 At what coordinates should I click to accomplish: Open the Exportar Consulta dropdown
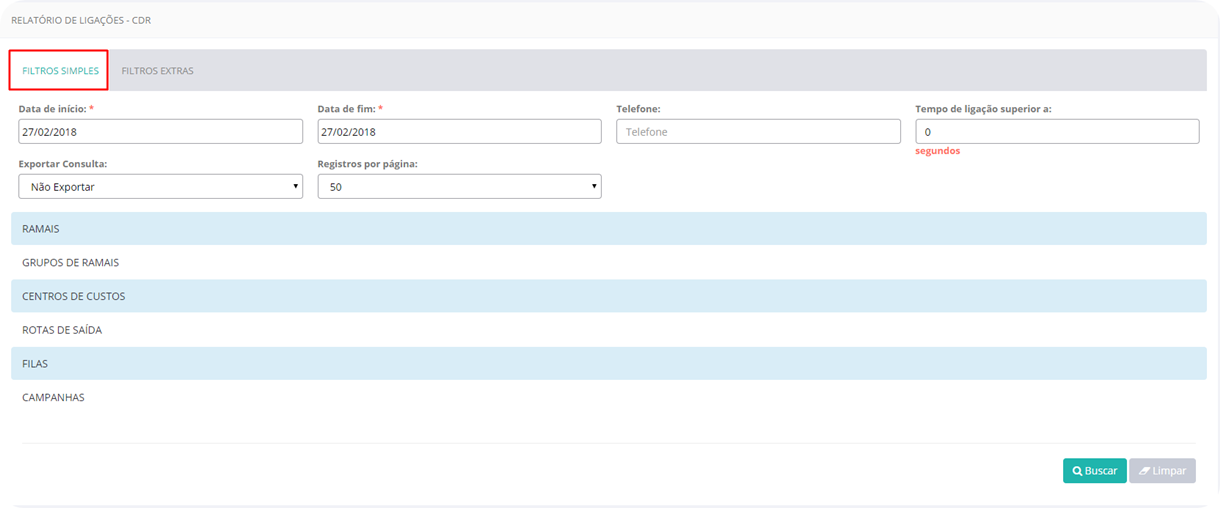[160, 186]
